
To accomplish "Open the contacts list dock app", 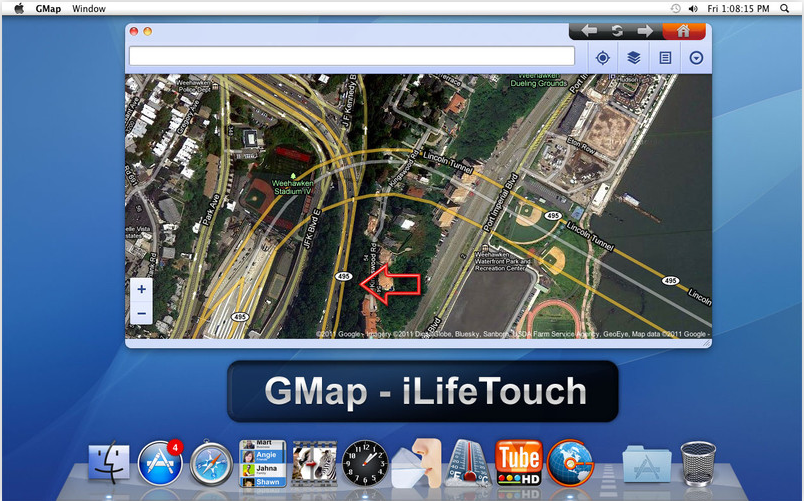I will [263, 463].
